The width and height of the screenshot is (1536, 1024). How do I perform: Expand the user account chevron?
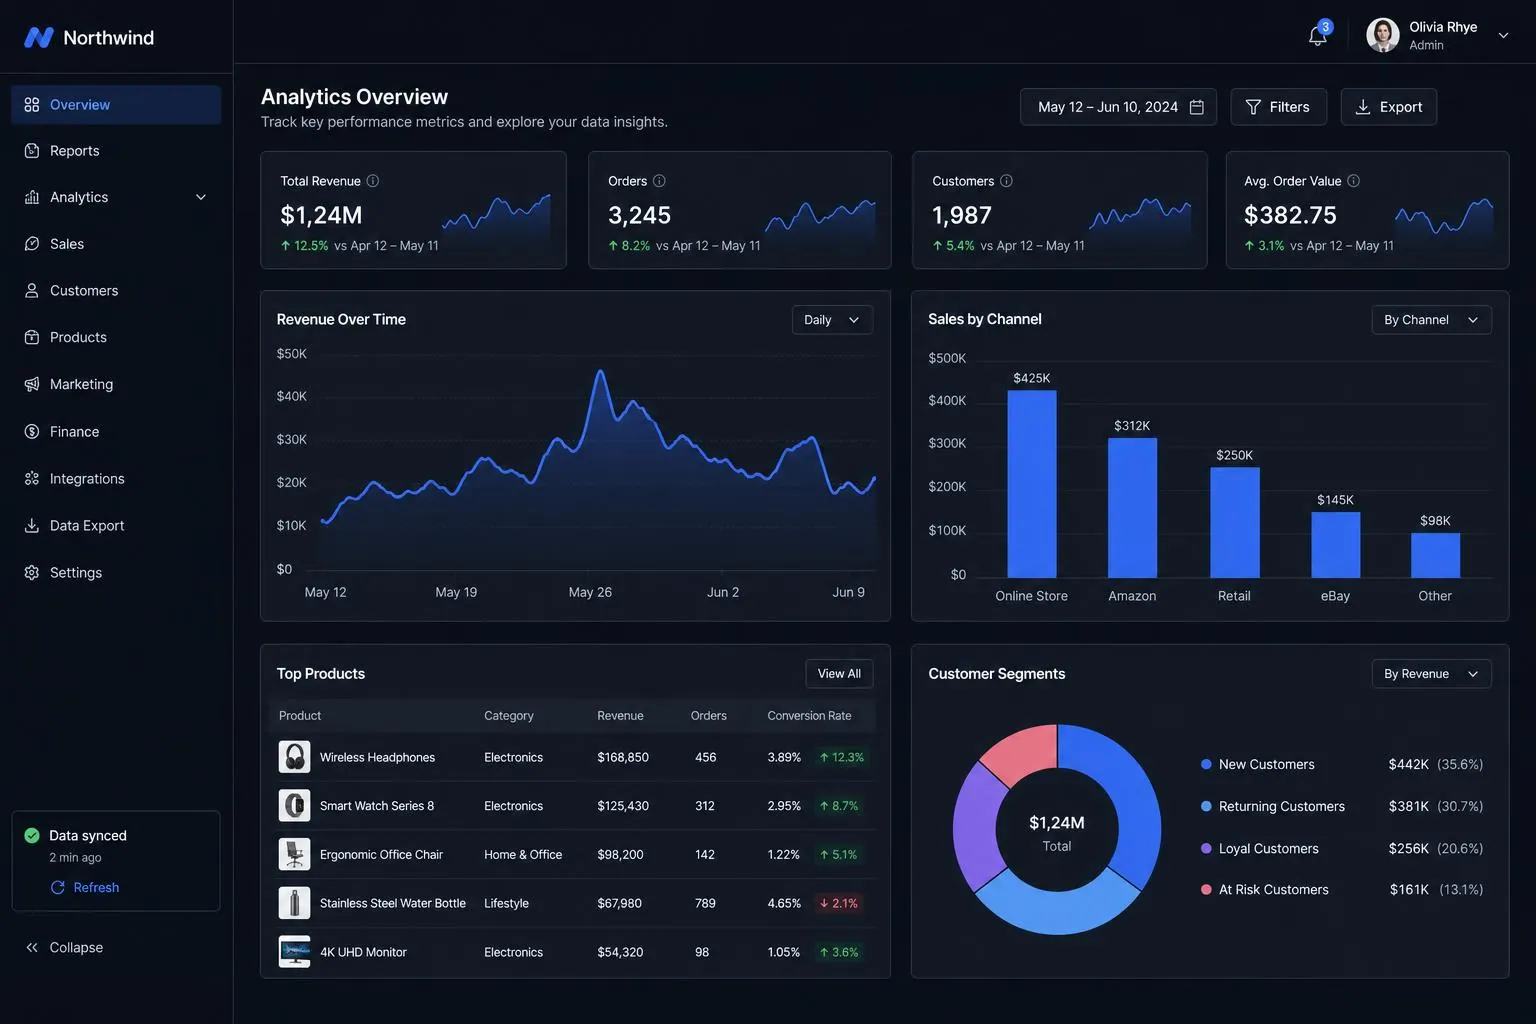tap(1503, 35)
